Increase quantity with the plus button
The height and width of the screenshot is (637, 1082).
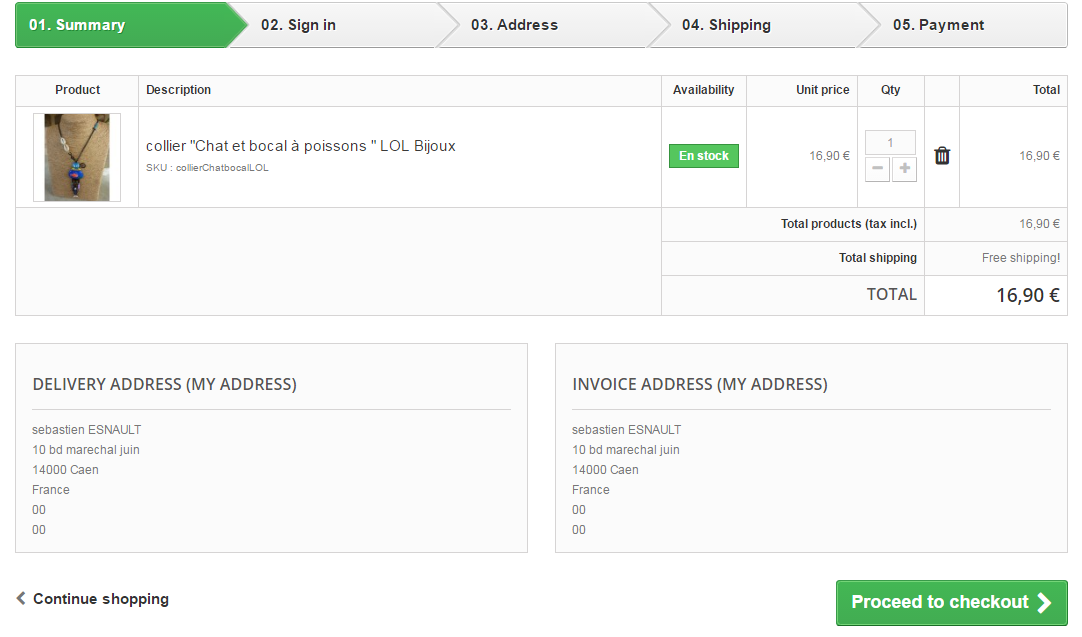(904, 169)
